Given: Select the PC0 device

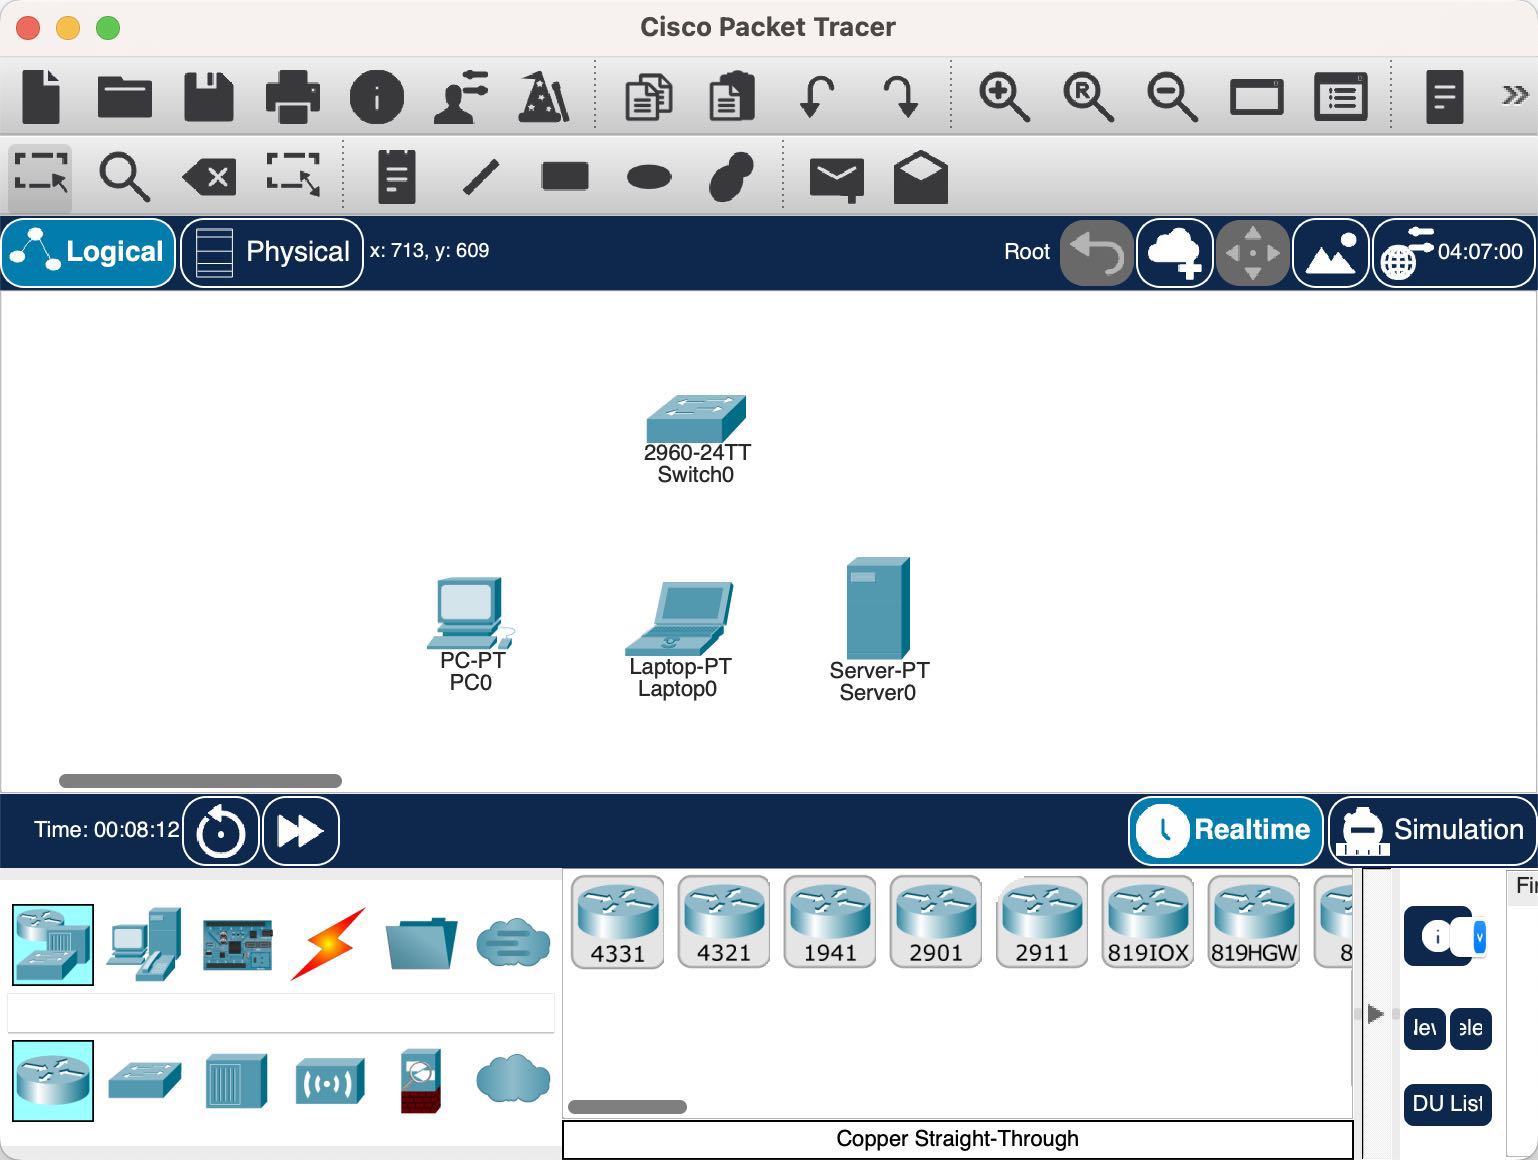Looking at the screenshot, I should coord(470,613).
